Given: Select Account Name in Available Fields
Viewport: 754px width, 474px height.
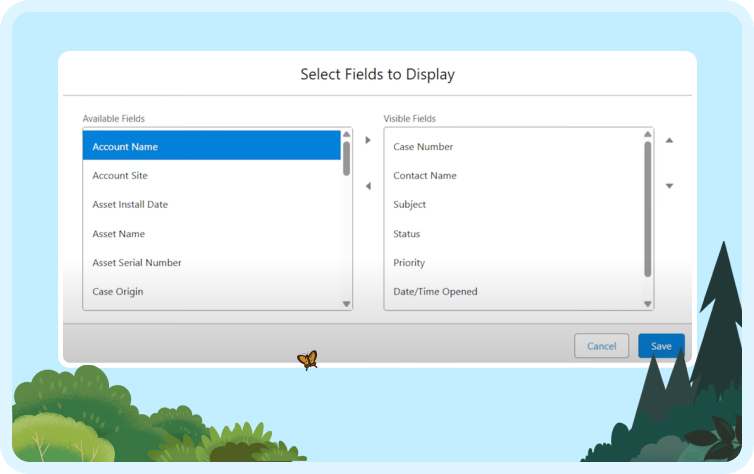Looking at the screenshot, I should tap(212, 146).
